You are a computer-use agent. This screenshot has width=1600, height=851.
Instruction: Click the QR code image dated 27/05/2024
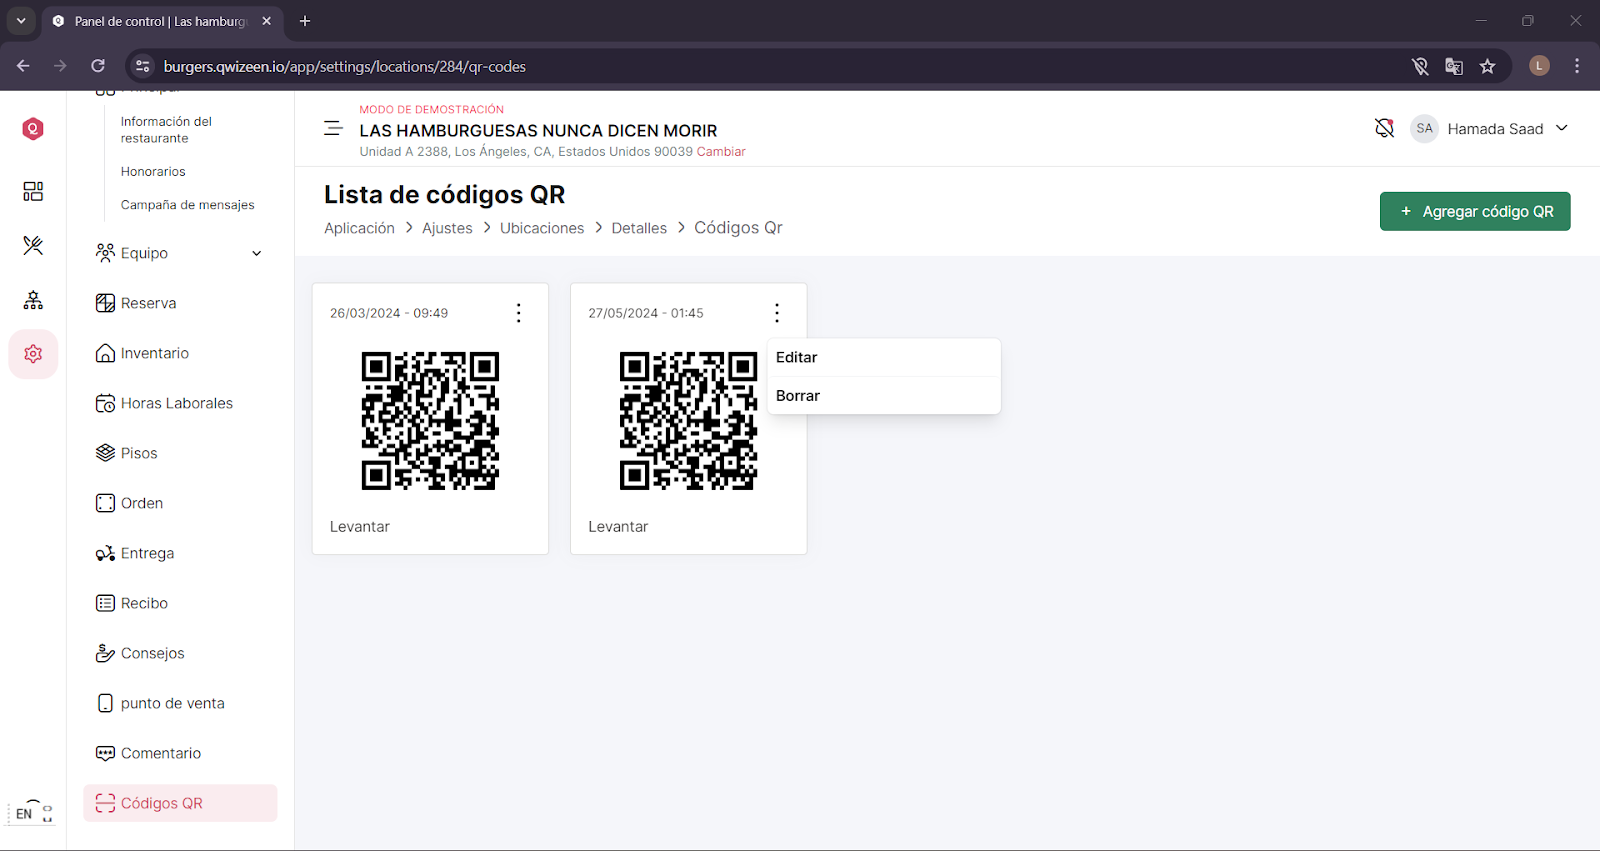click(688, 421)
